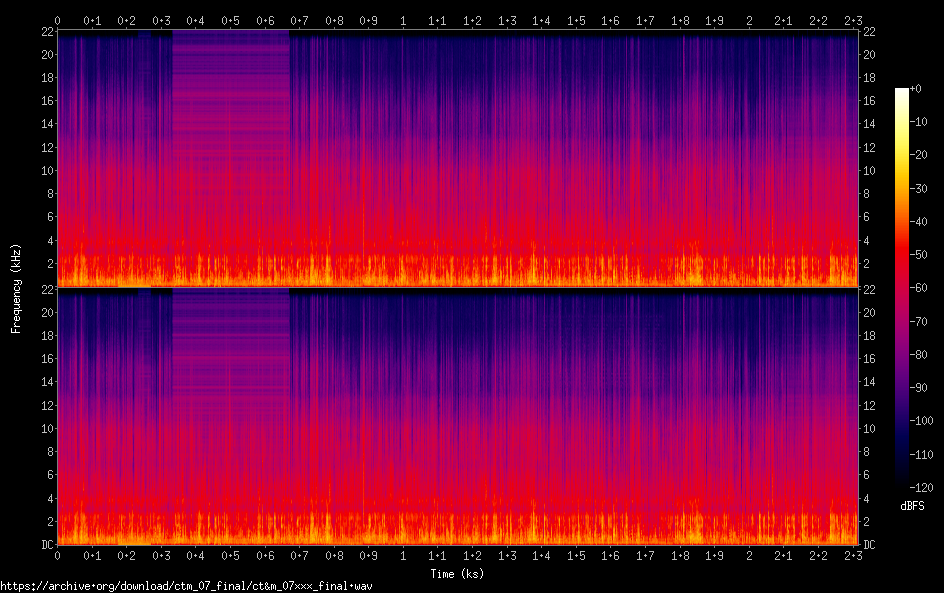Click the "-40" value on the color scale

point(919,222)
